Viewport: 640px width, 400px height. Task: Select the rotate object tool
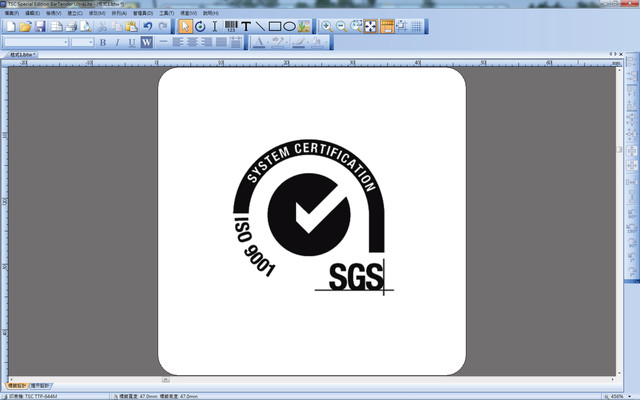[x=200, y=27]
